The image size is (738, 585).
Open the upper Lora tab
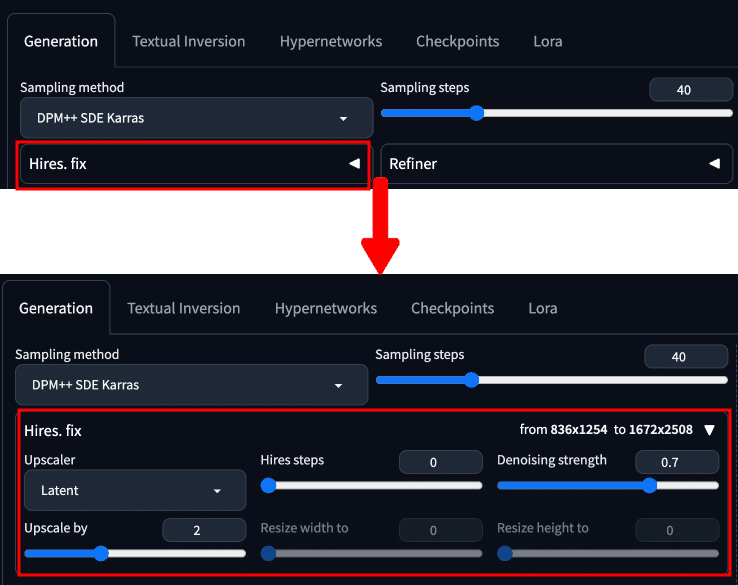point(548,41)
